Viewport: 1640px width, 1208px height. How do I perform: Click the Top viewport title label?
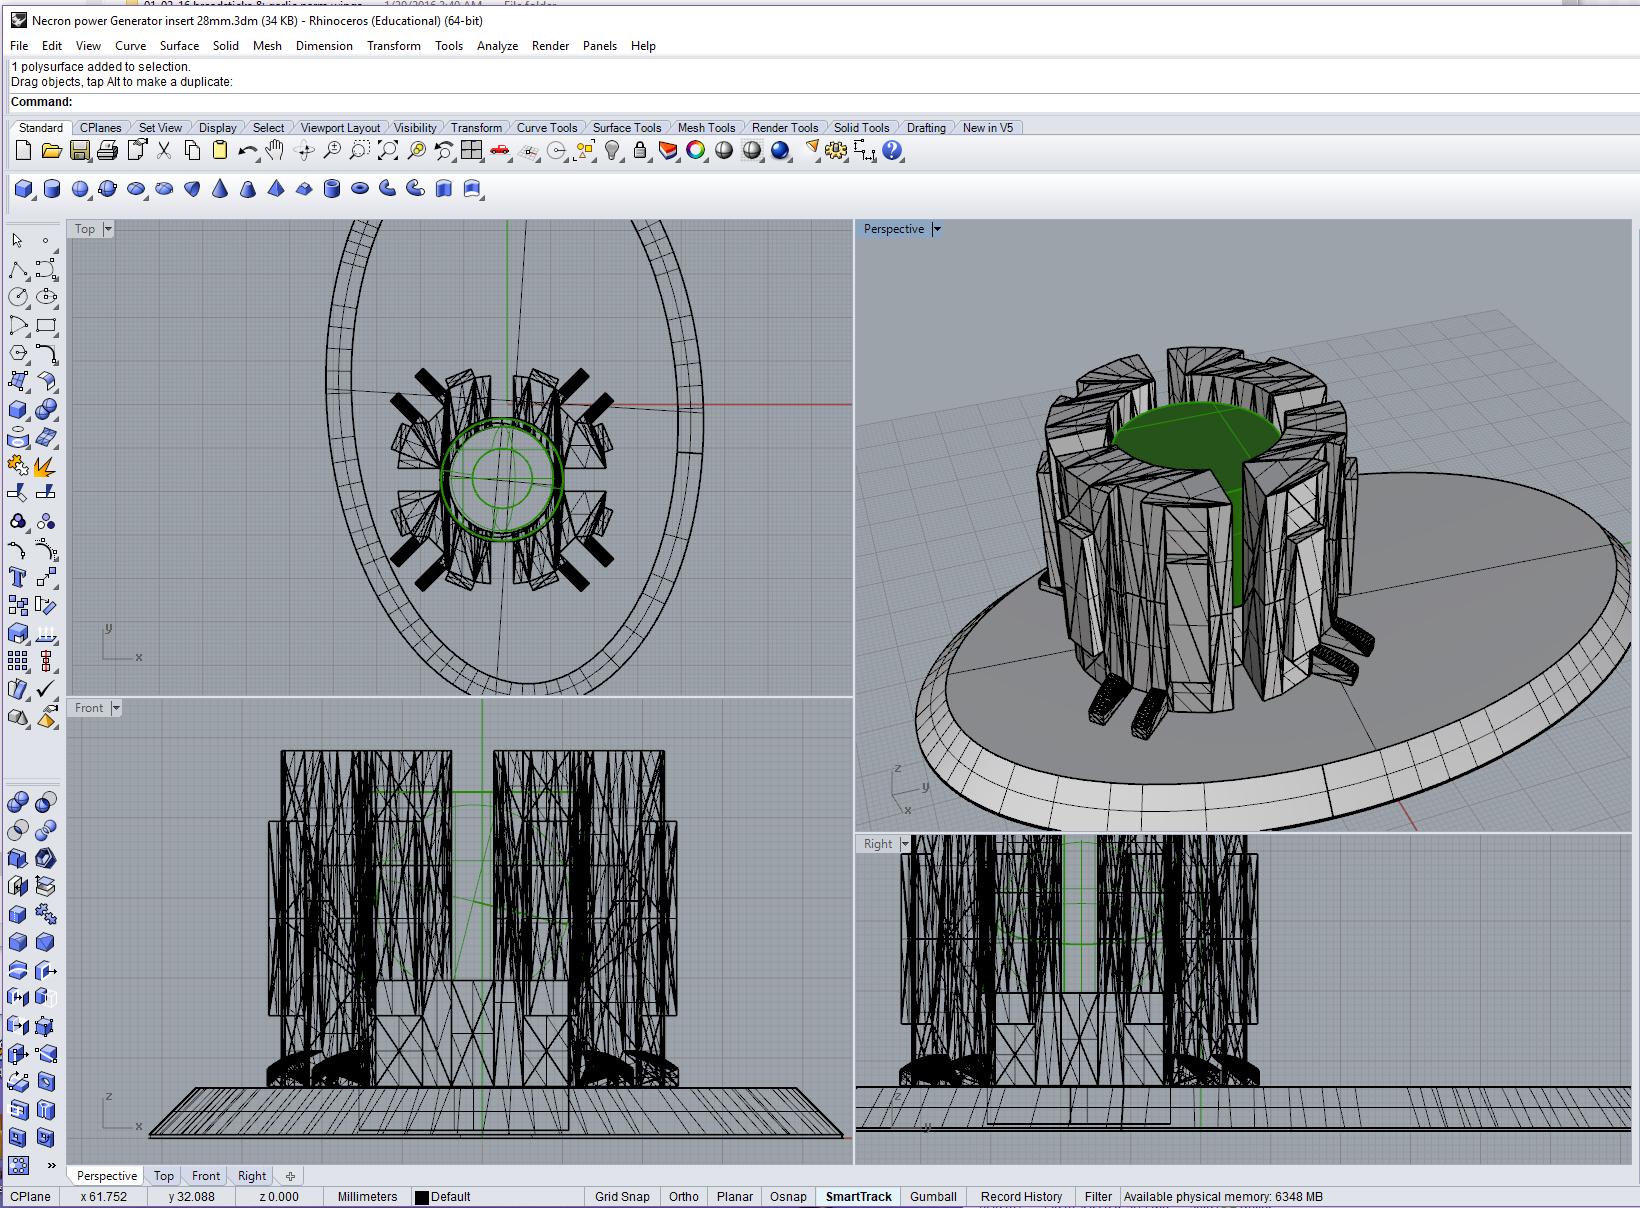[85, 229]
